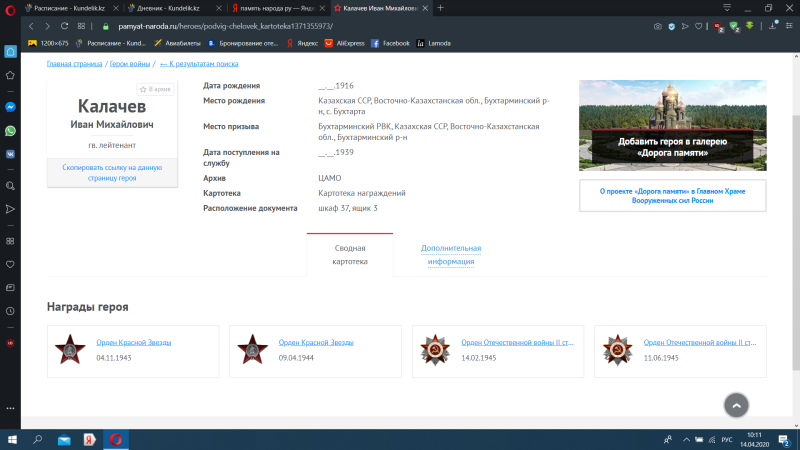Open 1200×675 bookmark folder
Screen dimensions: 800x450
click(x=48, y=43)
